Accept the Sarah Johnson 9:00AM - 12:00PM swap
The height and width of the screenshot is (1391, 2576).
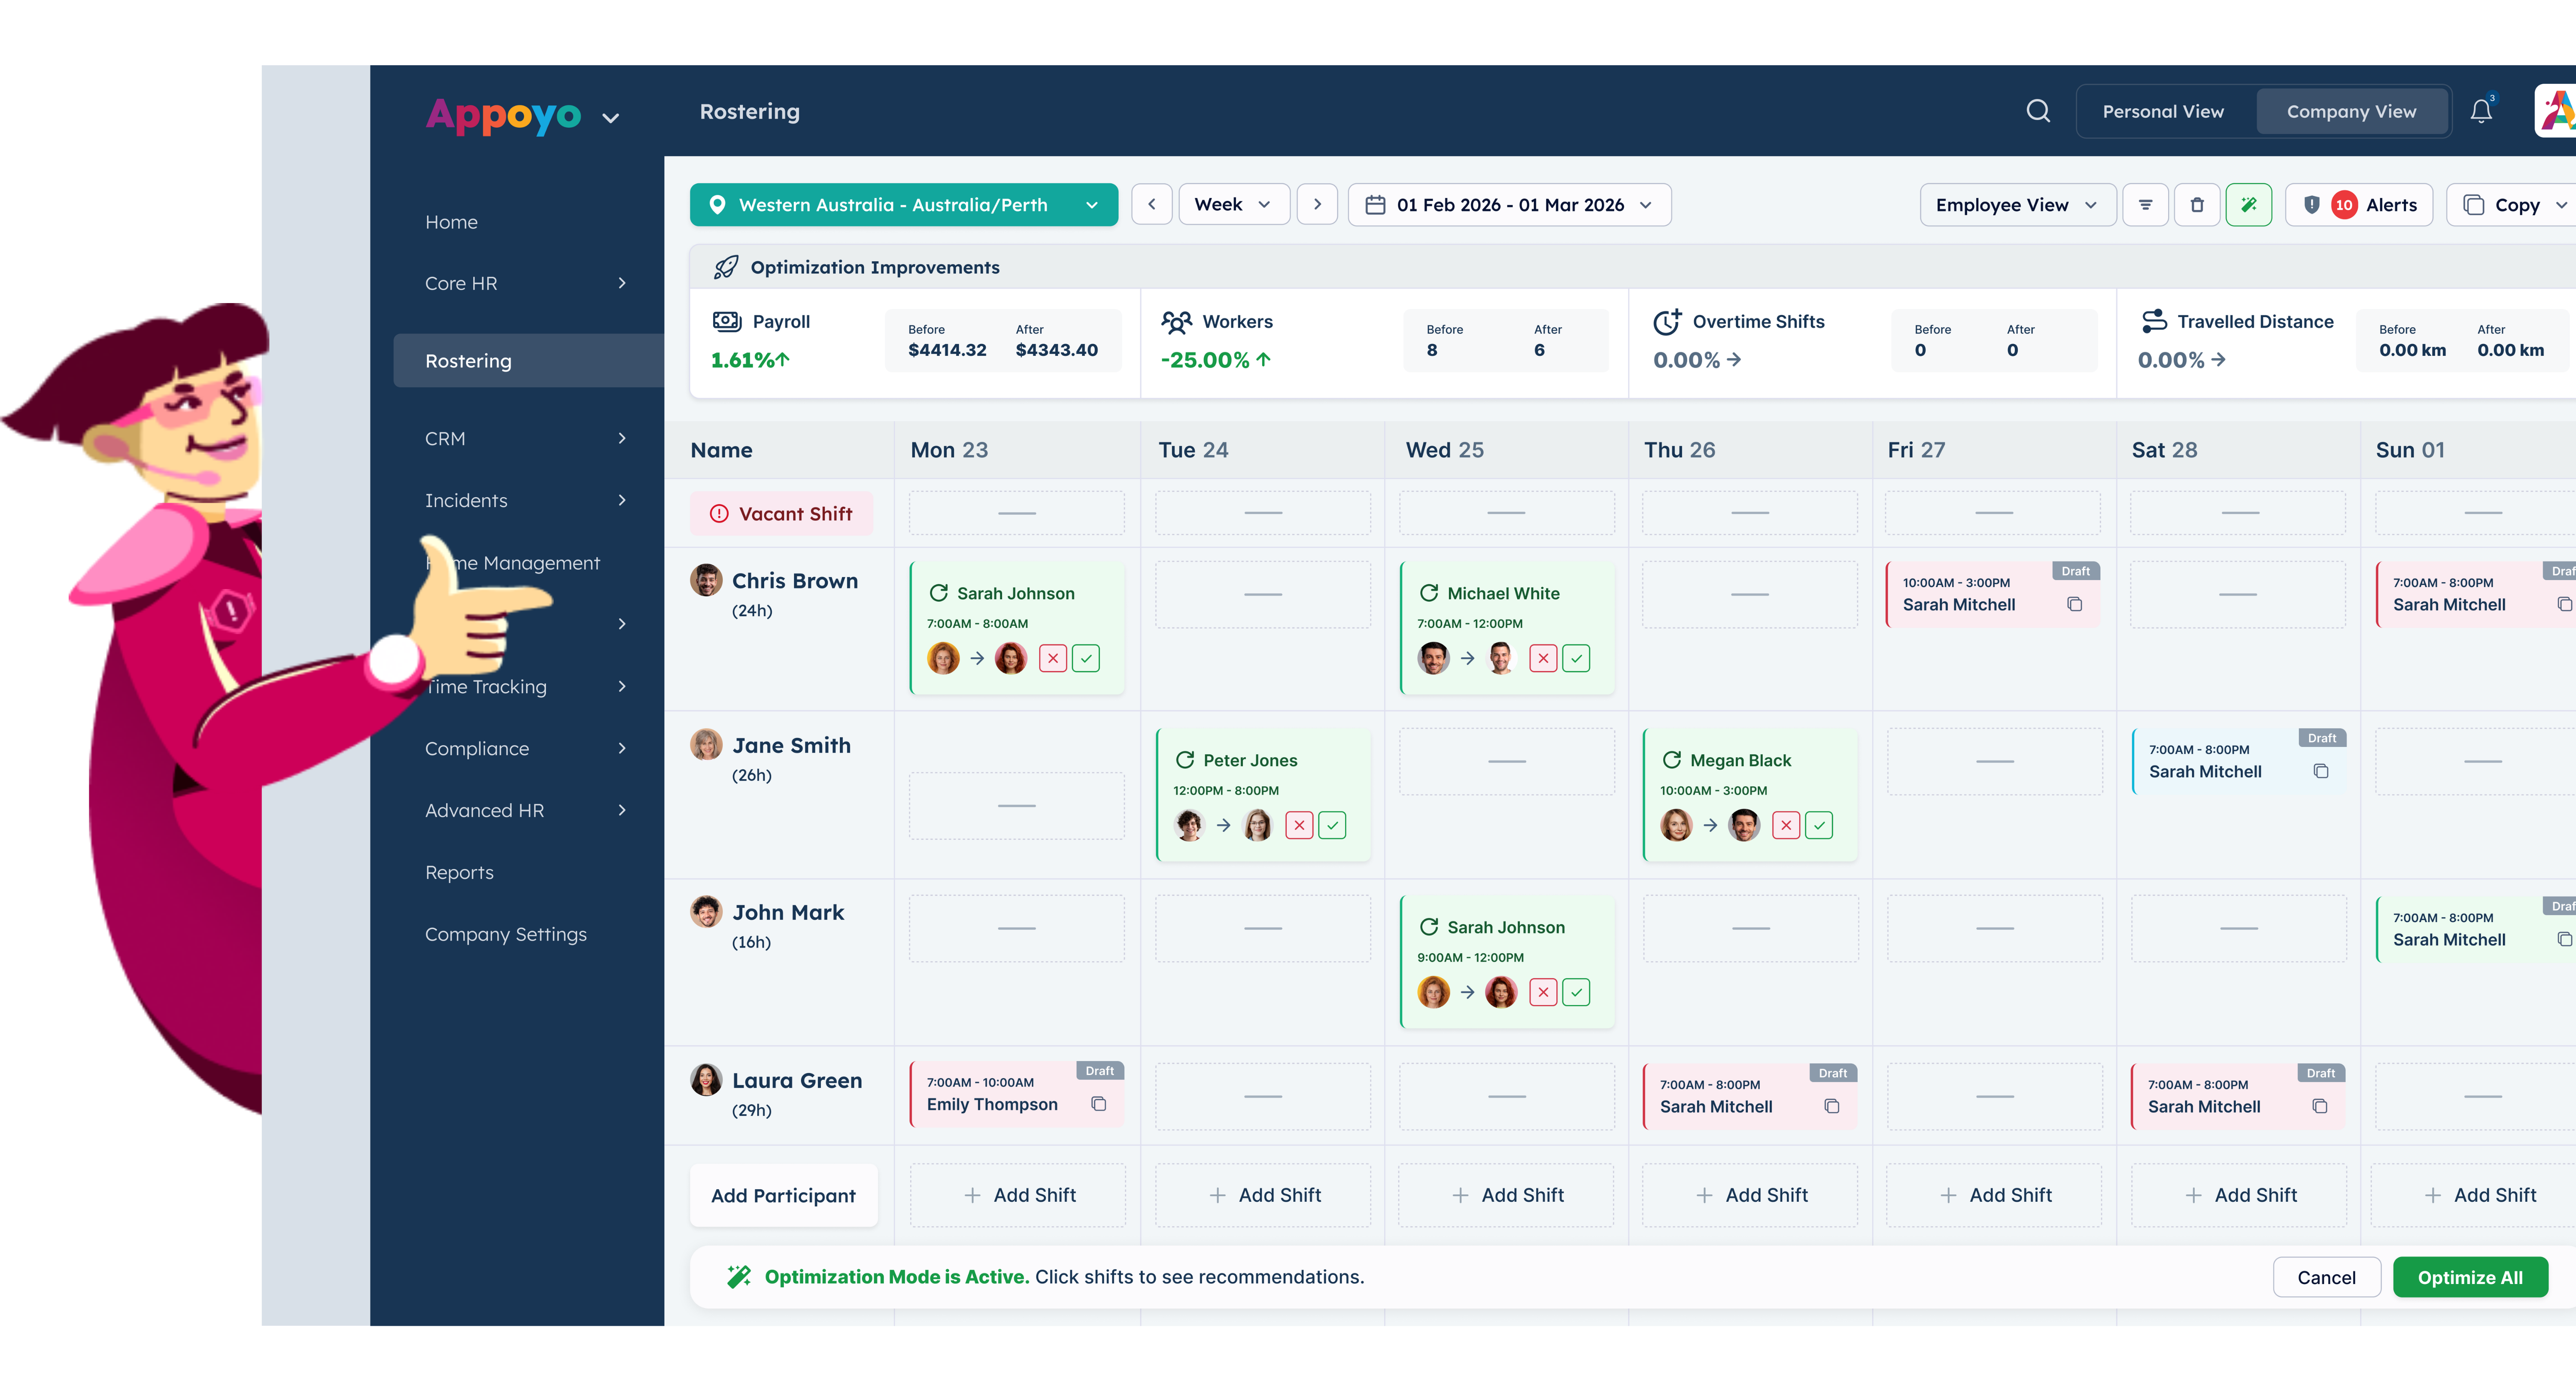(1576, 992)
